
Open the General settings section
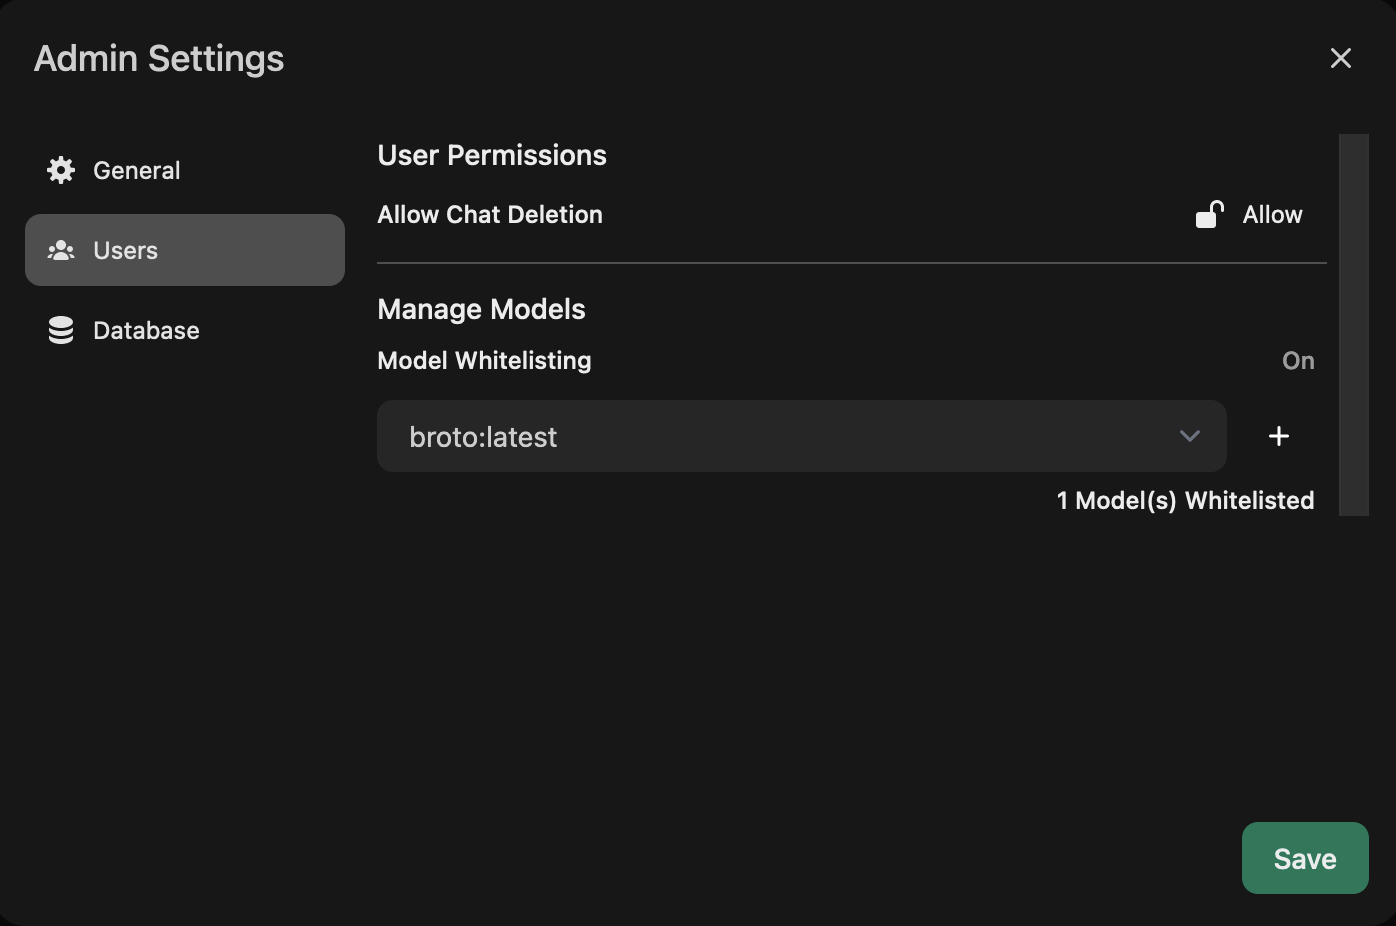136,170
